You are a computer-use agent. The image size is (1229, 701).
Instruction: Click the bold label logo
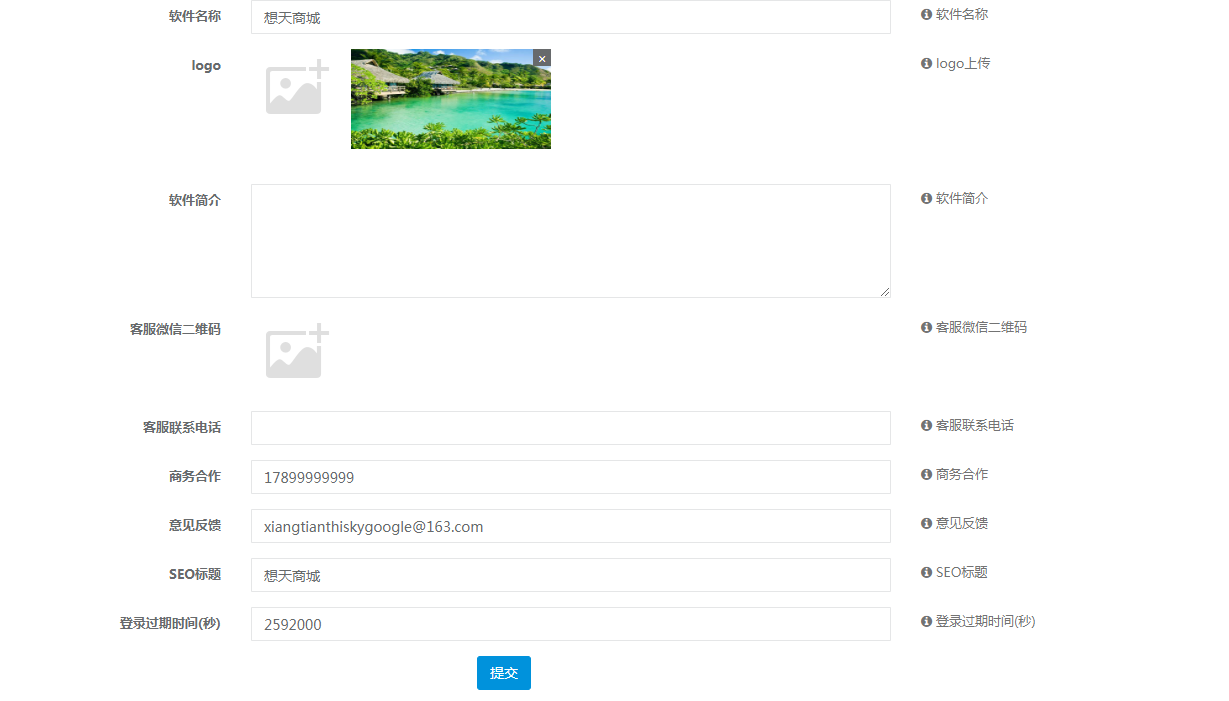206,66
